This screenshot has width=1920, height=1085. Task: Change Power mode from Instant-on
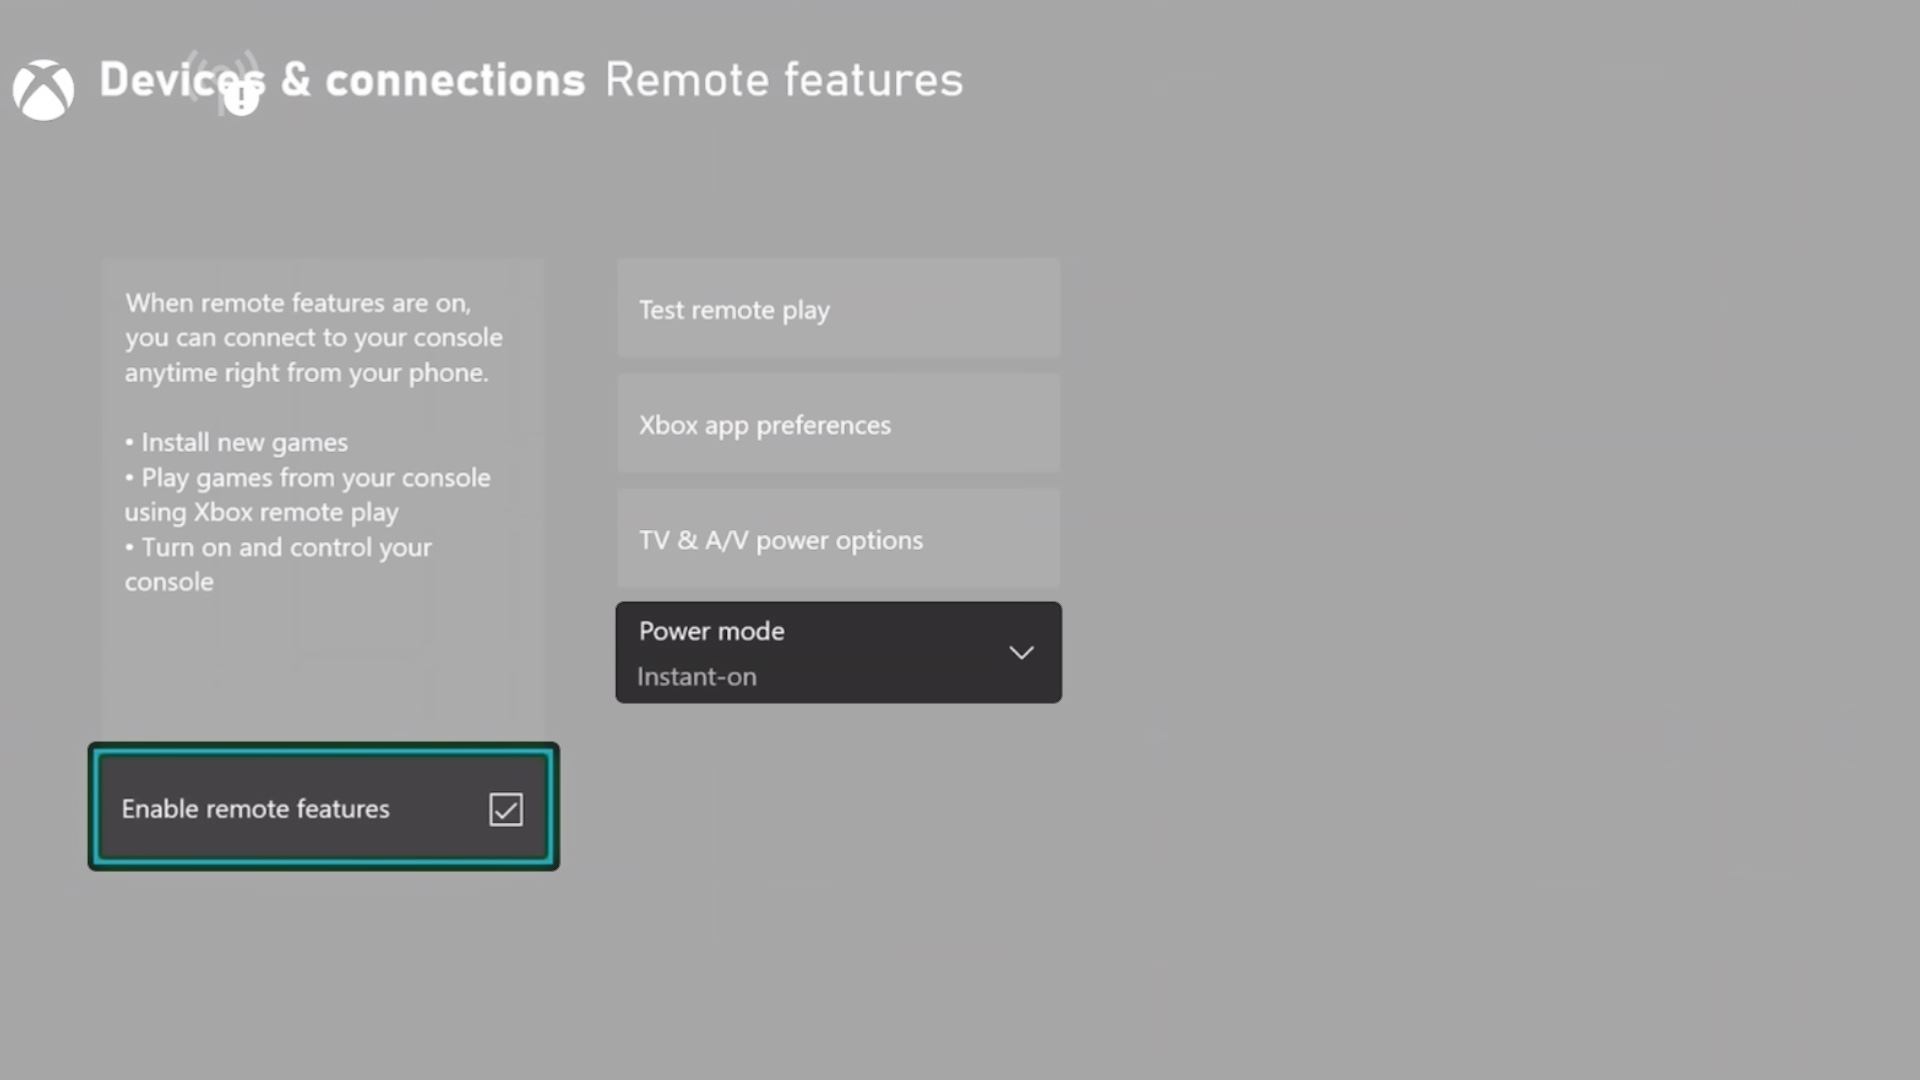[x=838, y=652]
